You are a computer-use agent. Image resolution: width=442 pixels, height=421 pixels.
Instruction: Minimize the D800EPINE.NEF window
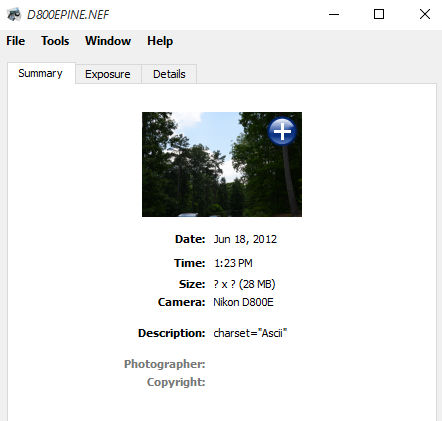click(334, 14)
